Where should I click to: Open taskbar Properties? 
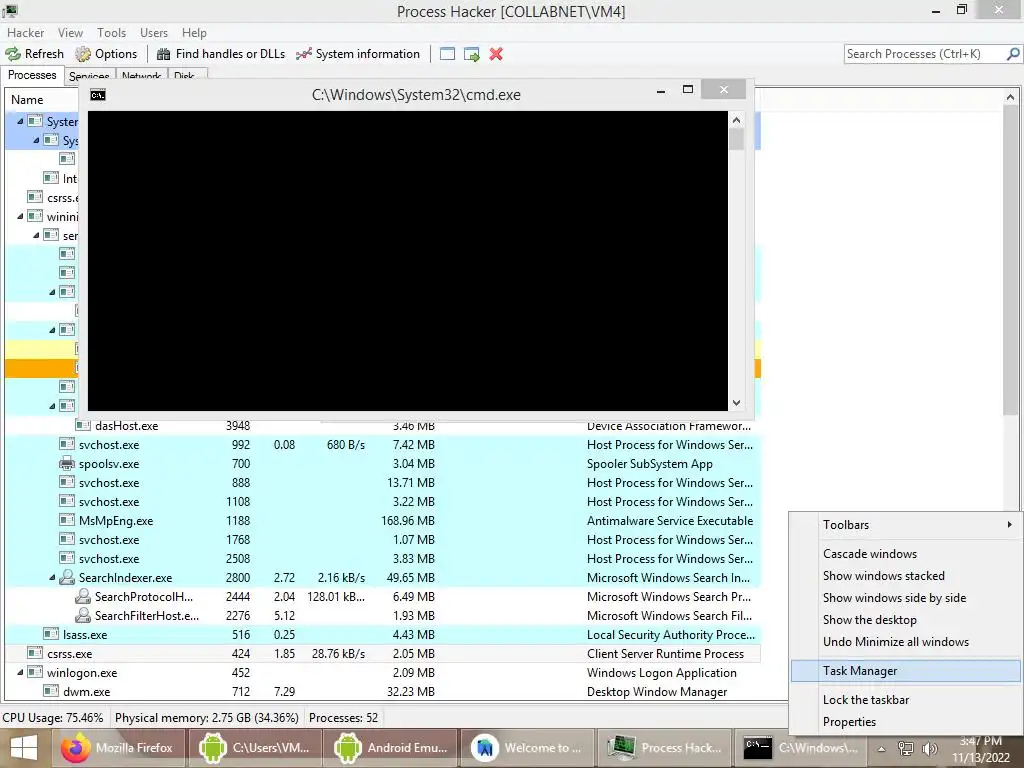point(906,722)
